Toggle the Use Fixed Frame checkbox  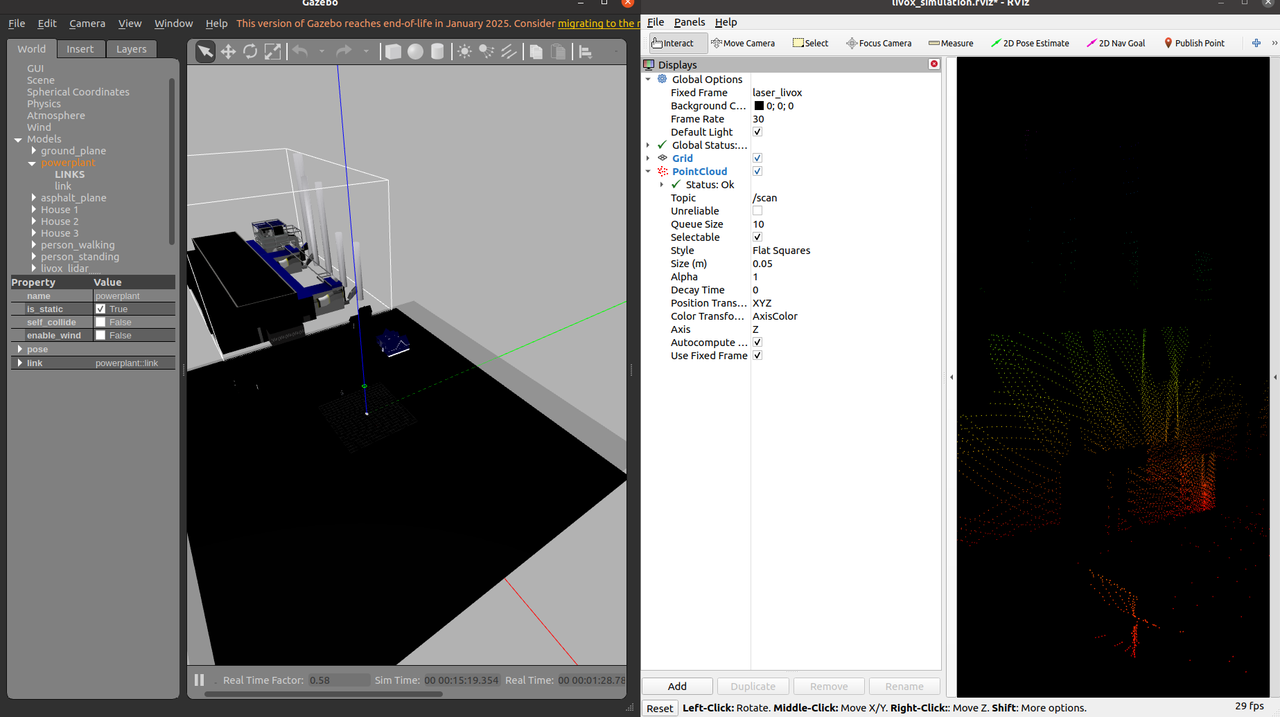coord(757,355)
